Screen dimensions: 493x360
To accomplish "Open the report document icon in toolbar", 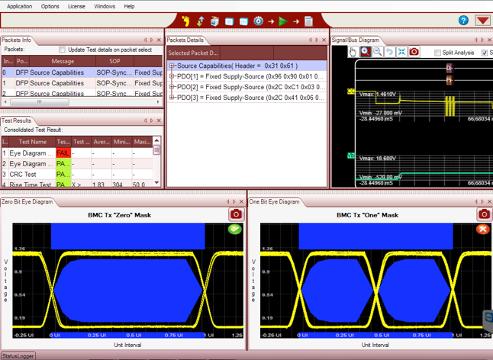I will pos(309,21).
